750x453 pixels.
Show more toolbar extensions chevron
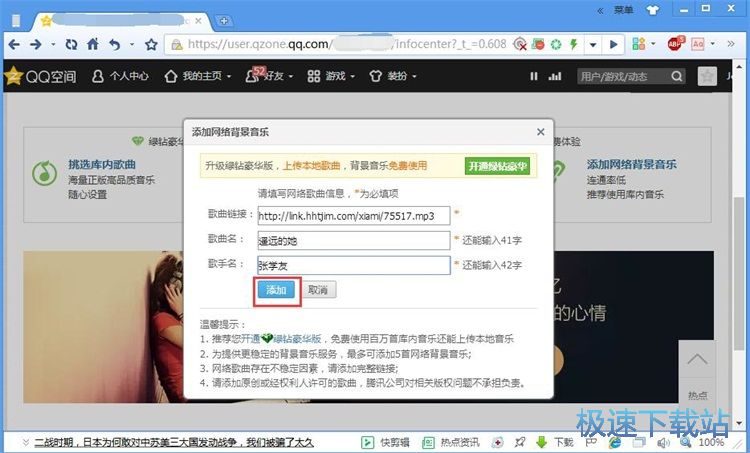[730, 44]
